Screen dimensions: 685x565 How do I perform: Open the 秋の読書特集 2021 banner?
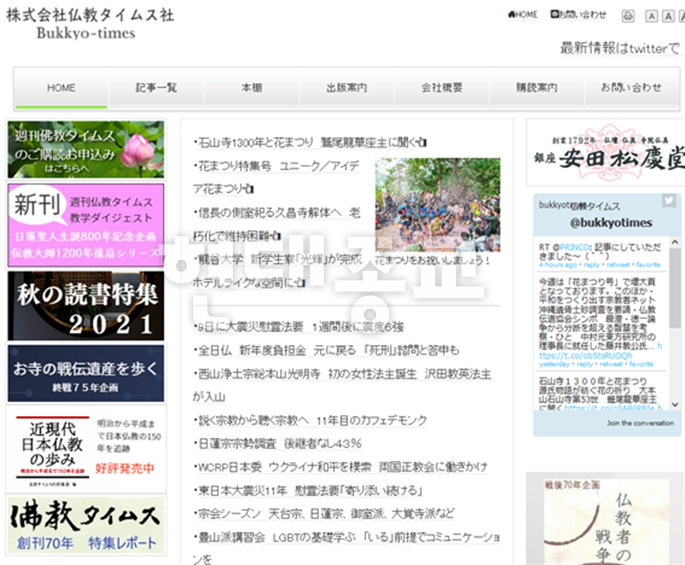(x=86, y=306)
